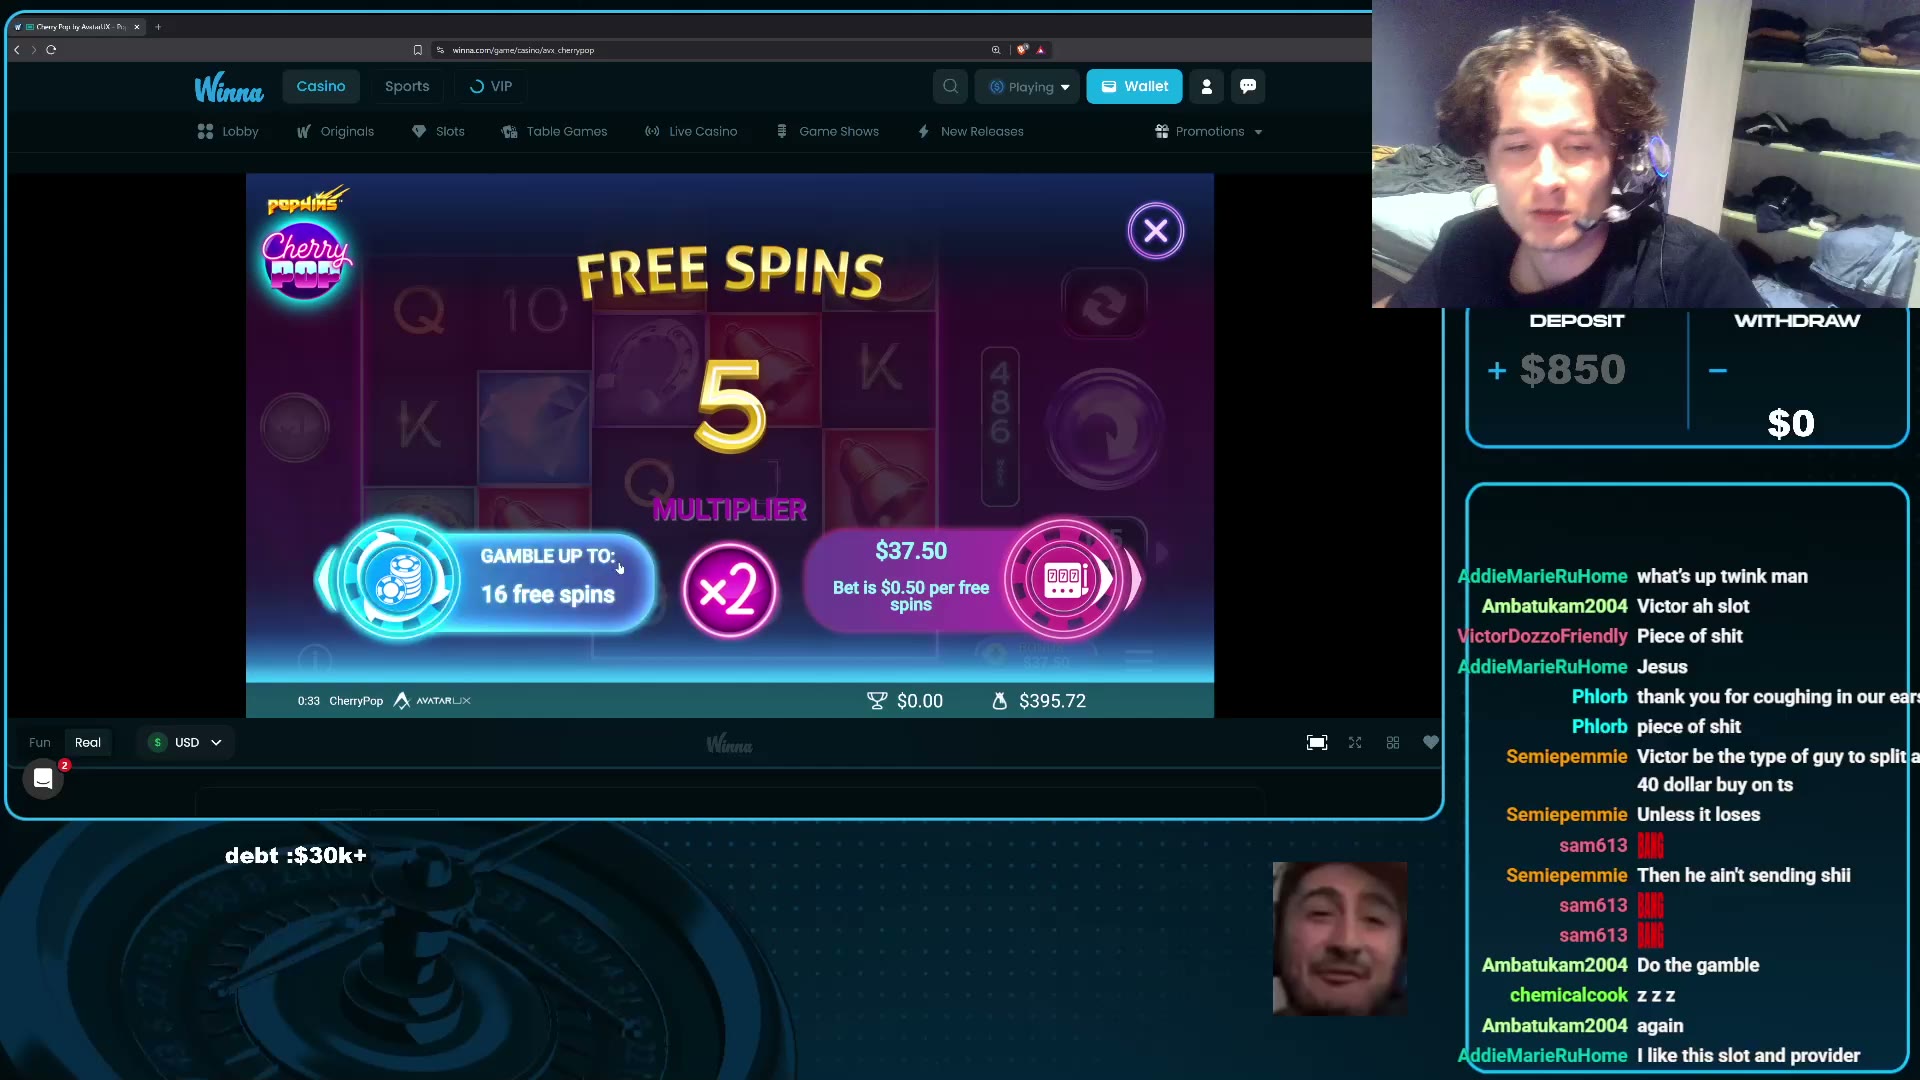Collect the $37.50 free spins bonus

click(974, 578)
